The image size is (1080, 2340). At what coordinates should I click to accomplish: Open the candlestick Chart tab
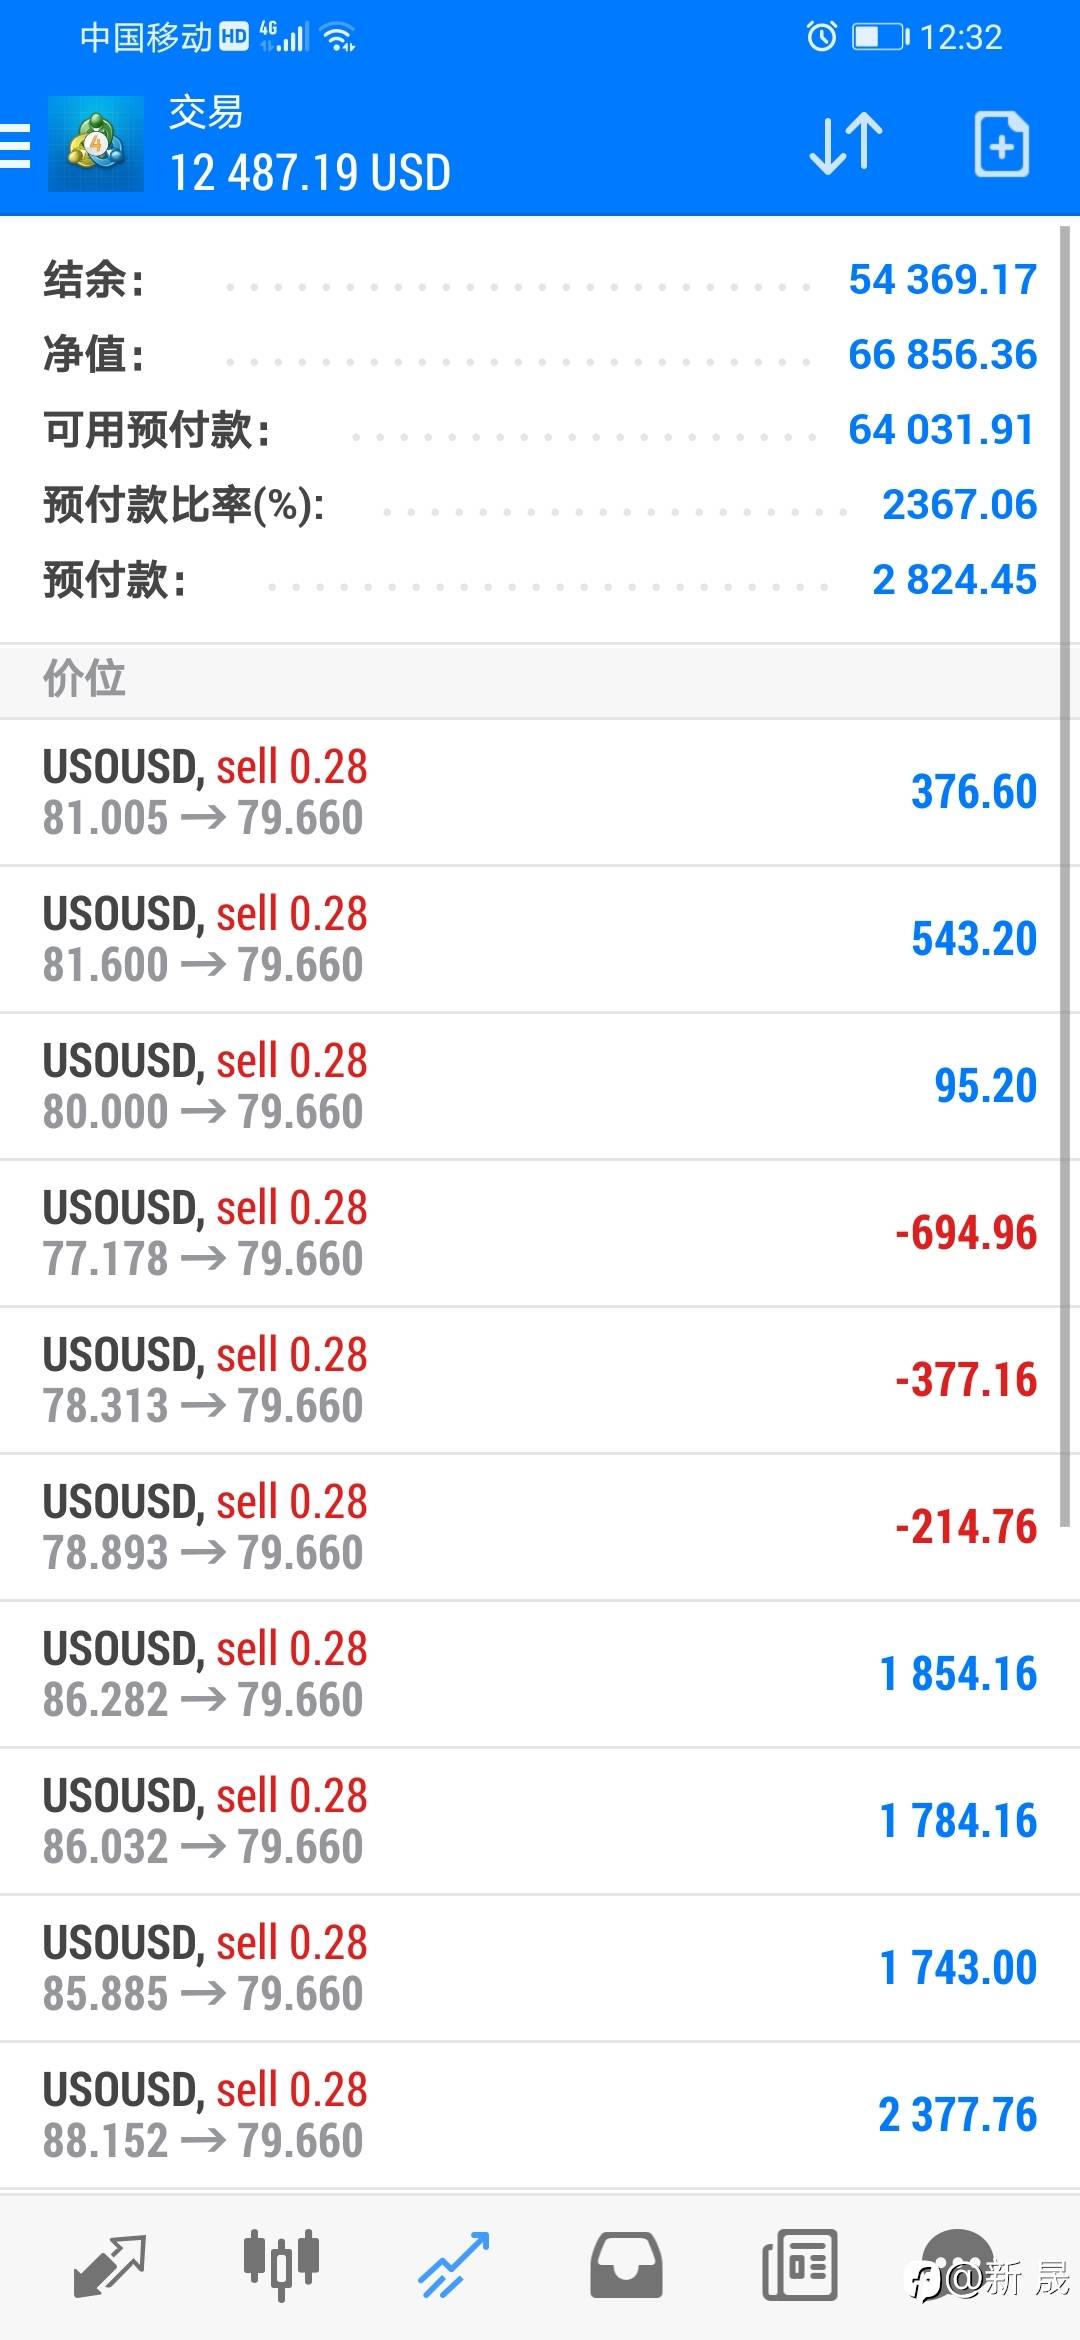281,2263
